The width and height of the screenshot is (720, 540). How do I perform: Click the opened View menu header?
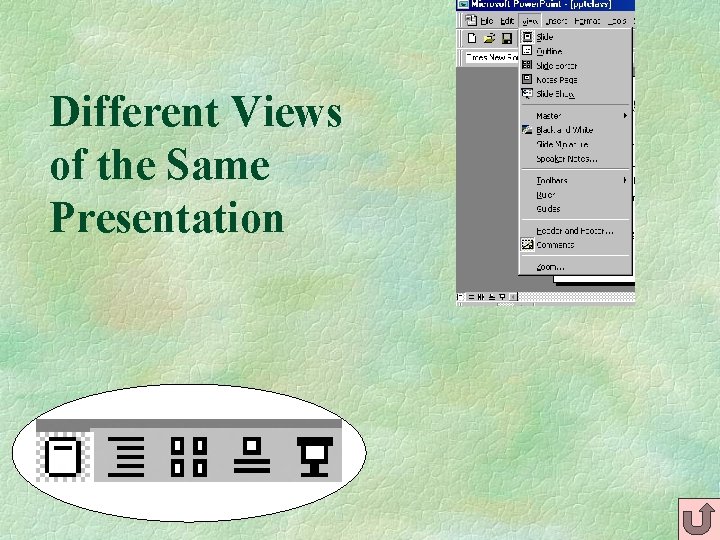coord(530,21)
